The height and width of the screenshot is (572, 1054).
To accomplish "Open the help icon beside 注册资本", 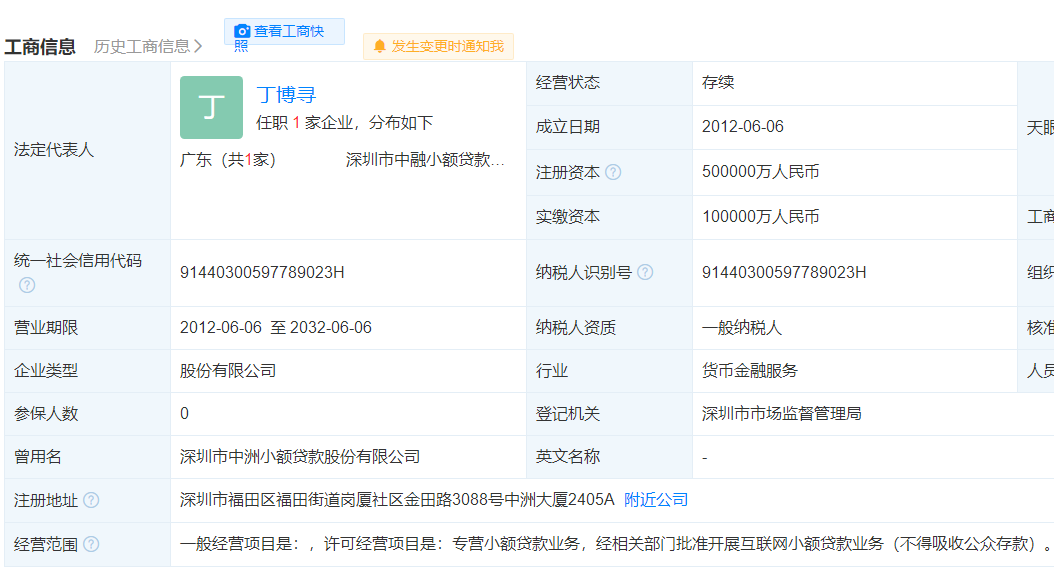I will (x=613, y=172).
